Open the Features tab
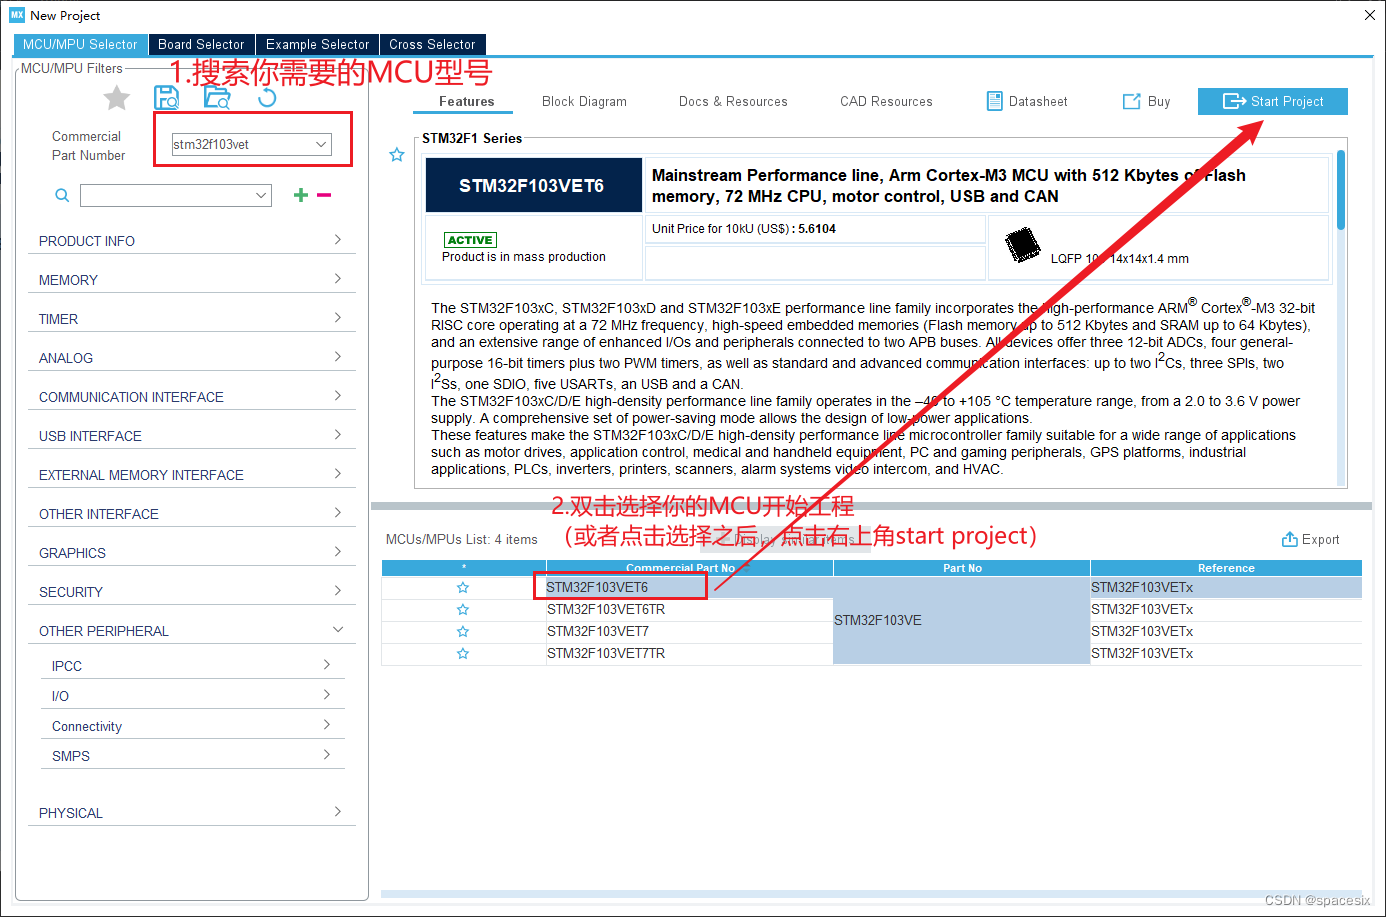The height and width of the screenshot is (917, 1386). (x=466, y=101)
